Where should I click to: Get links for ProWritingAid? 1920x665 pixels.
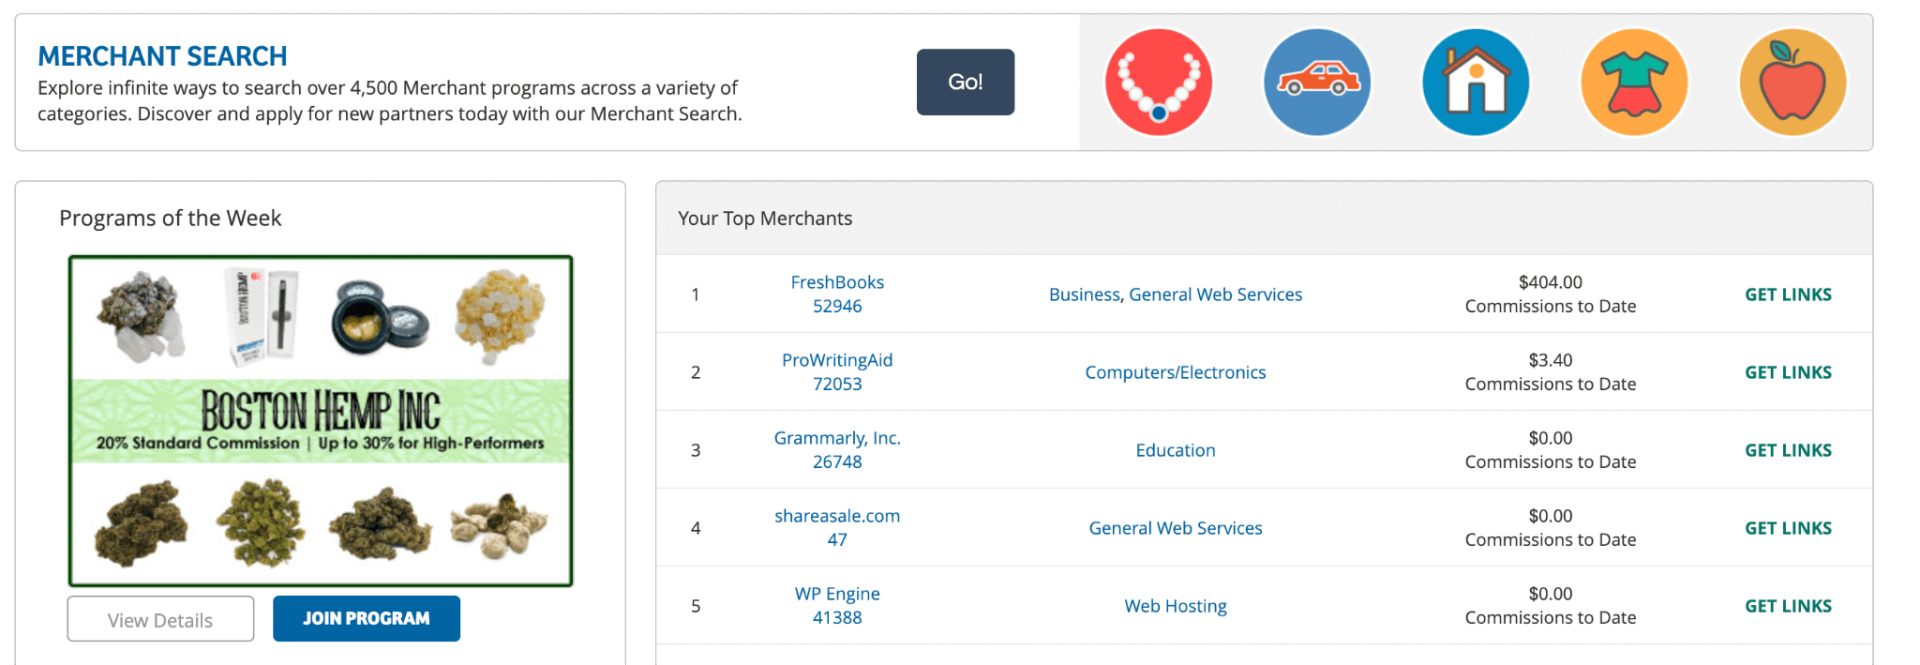pos(1788,373)
